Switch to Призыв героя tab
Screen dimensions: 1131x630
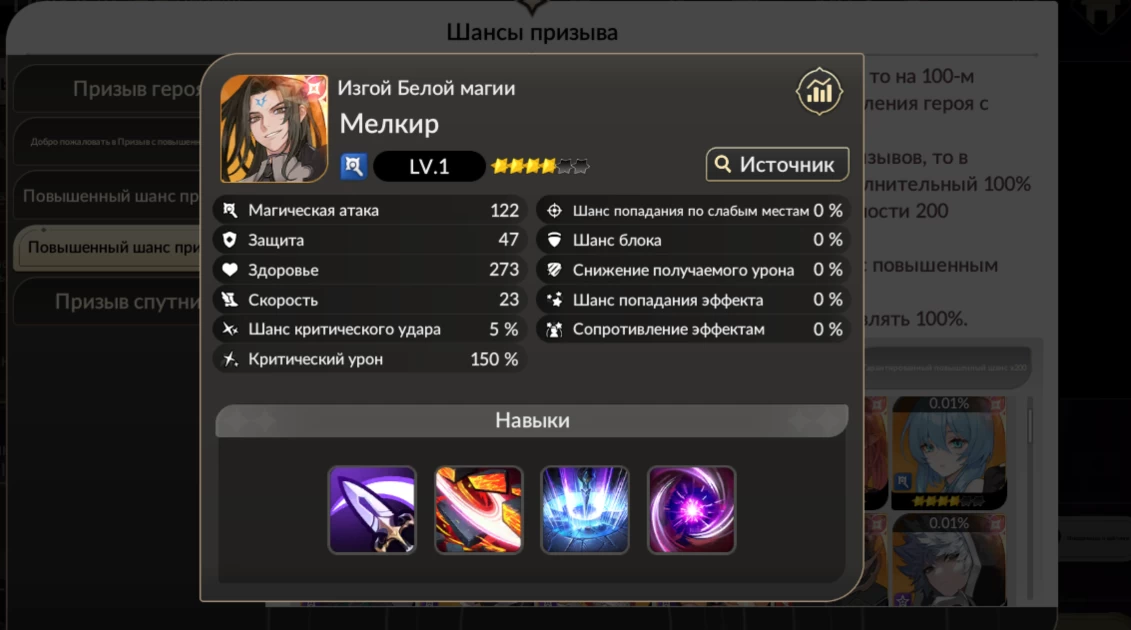coord(108,89)
